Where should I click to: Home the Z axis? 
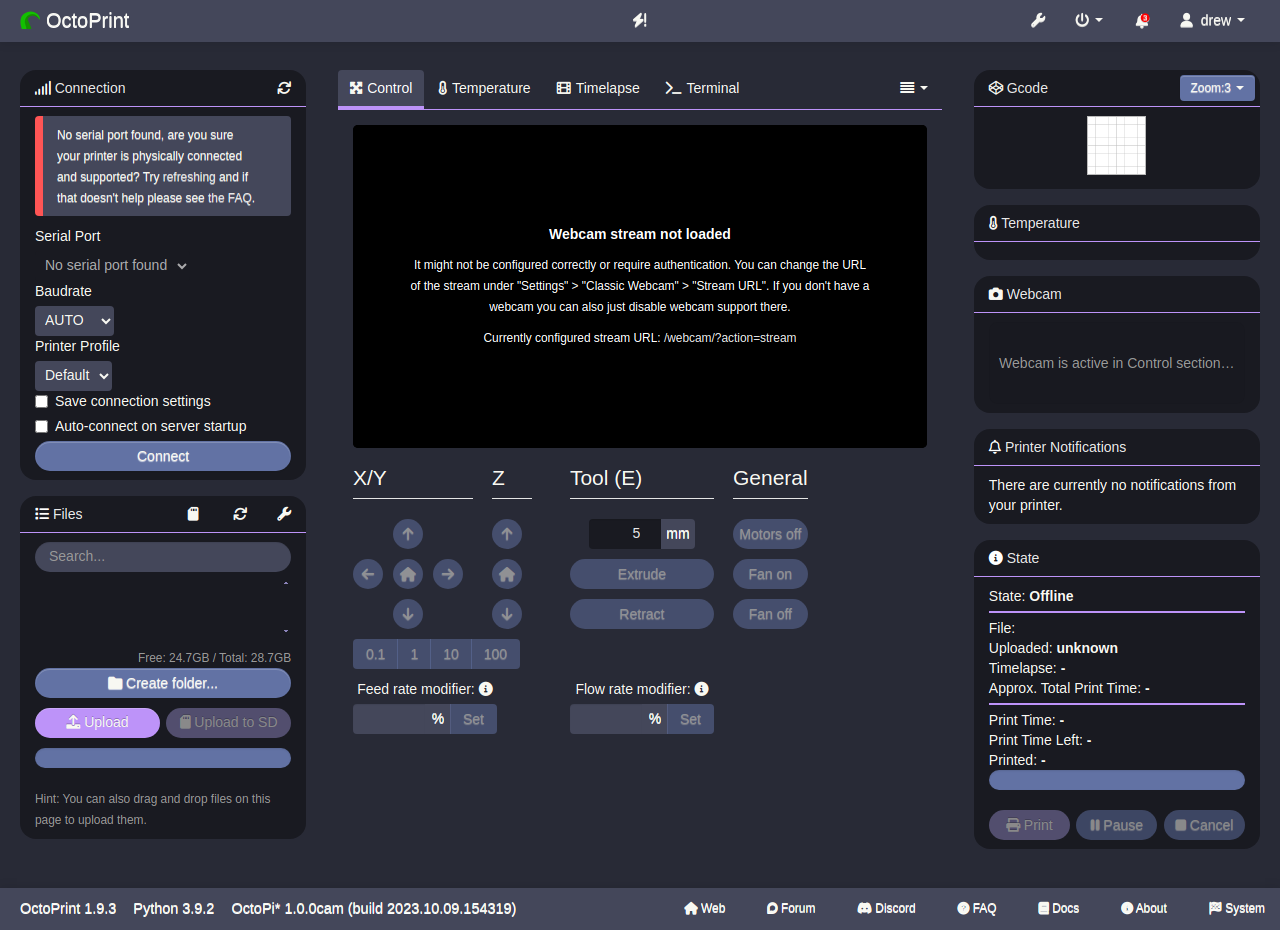tap(507, 574)
